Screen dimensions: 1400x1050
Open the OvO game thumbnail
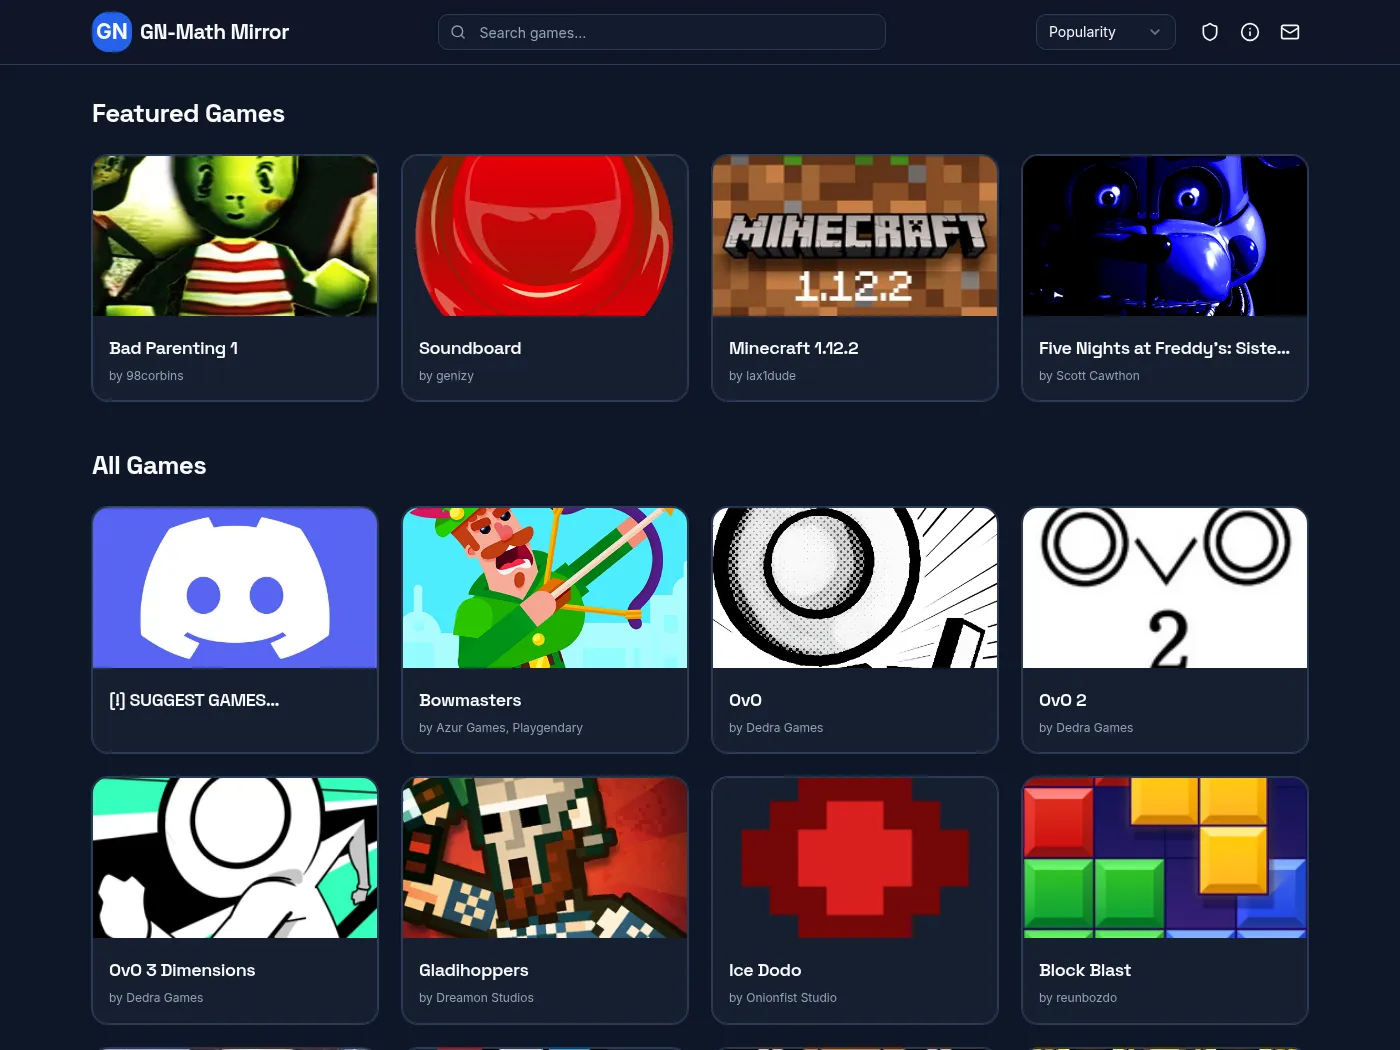coord(855,588)
